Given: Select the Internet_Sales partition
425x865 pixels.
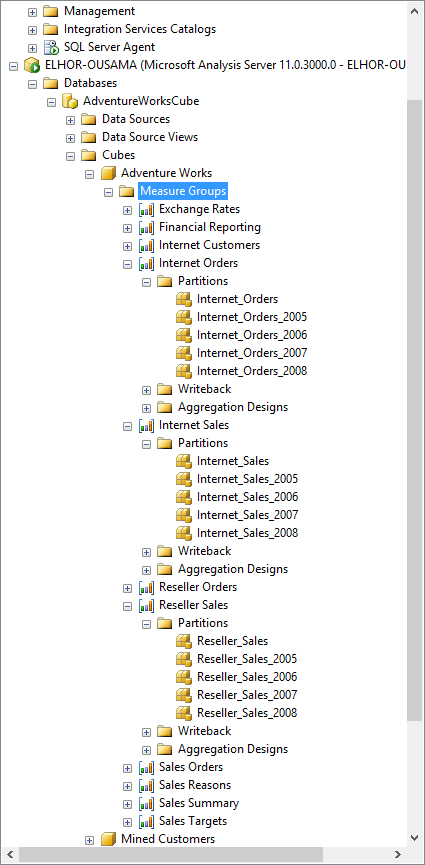Looking at the screenshot, I should 233,461.
